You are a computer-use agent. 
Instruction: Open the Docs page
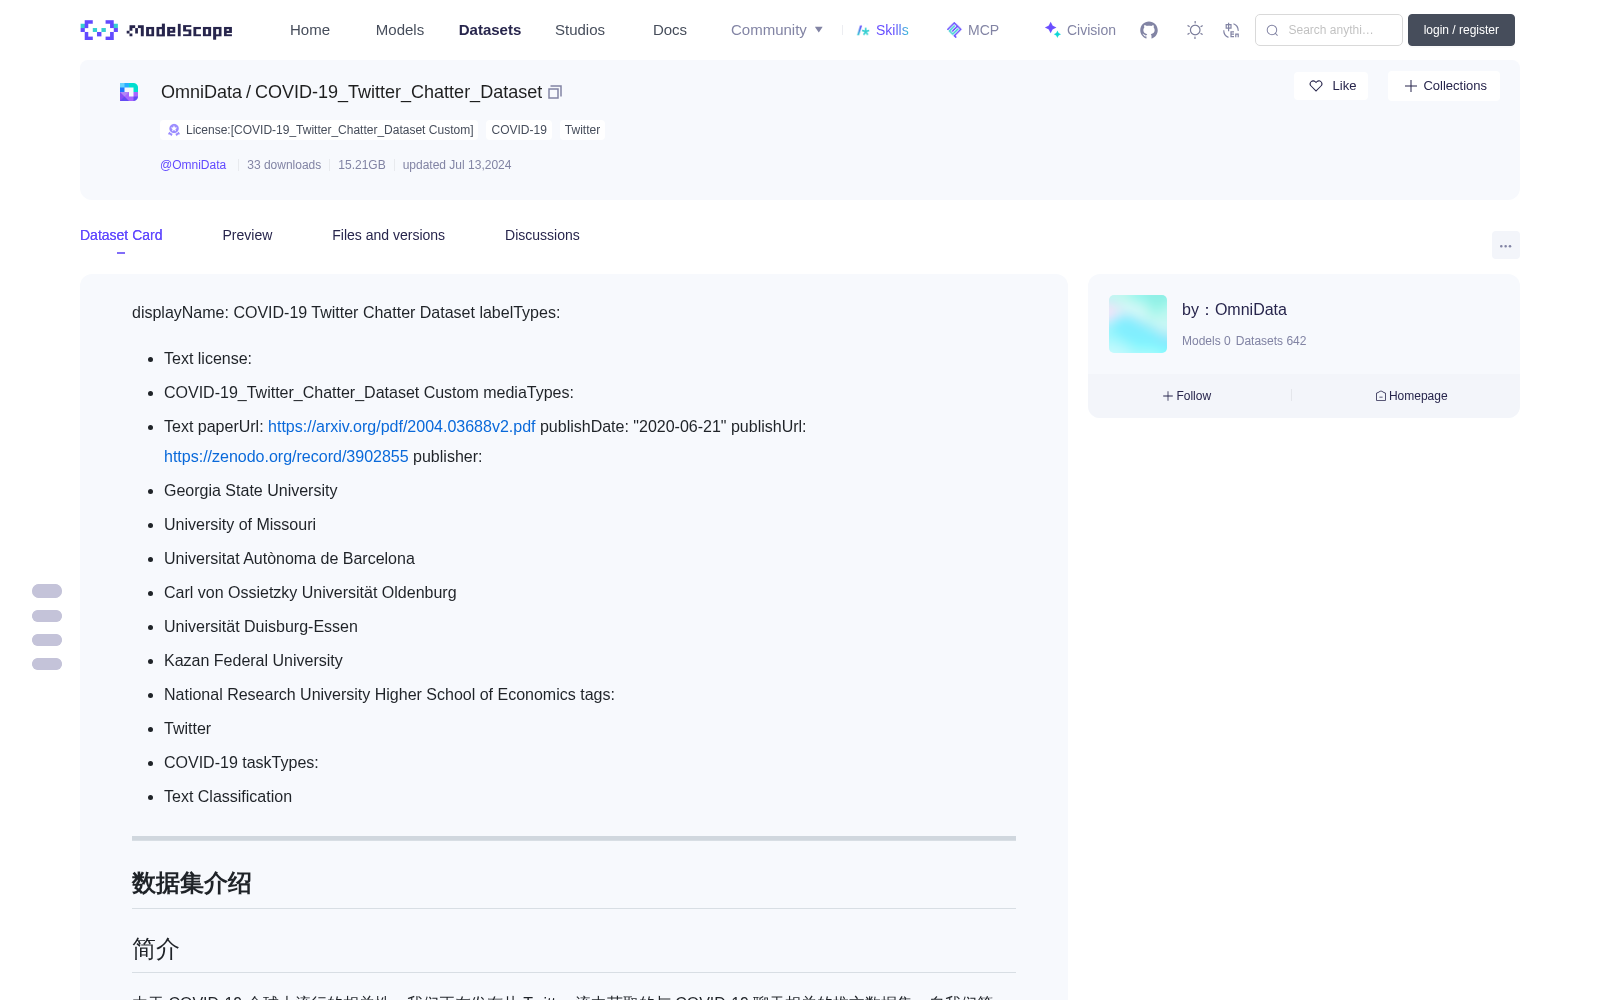[x=670, y=30]
